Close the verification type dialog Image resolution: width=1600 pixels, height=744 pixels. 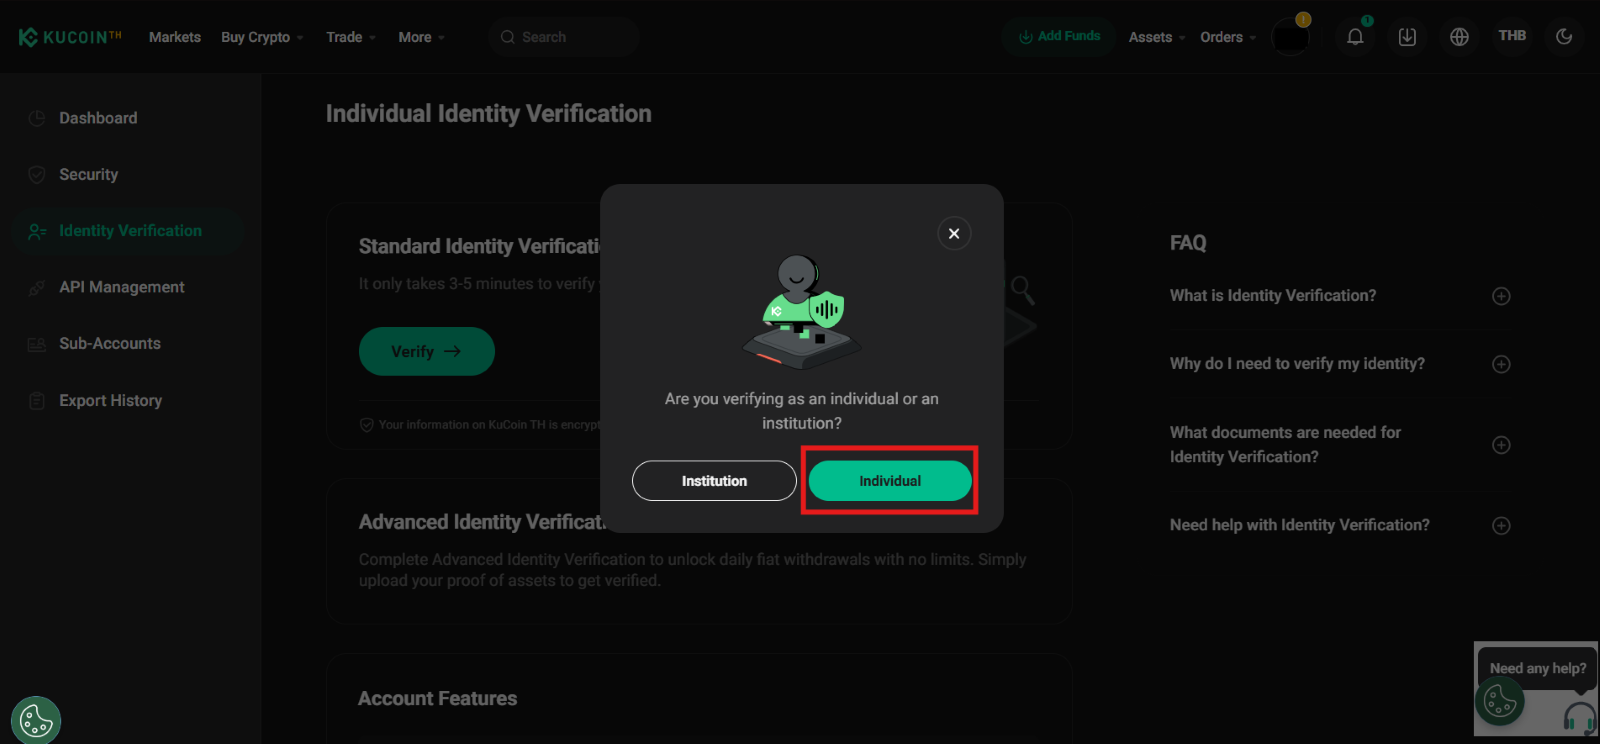tap(954, 233)
